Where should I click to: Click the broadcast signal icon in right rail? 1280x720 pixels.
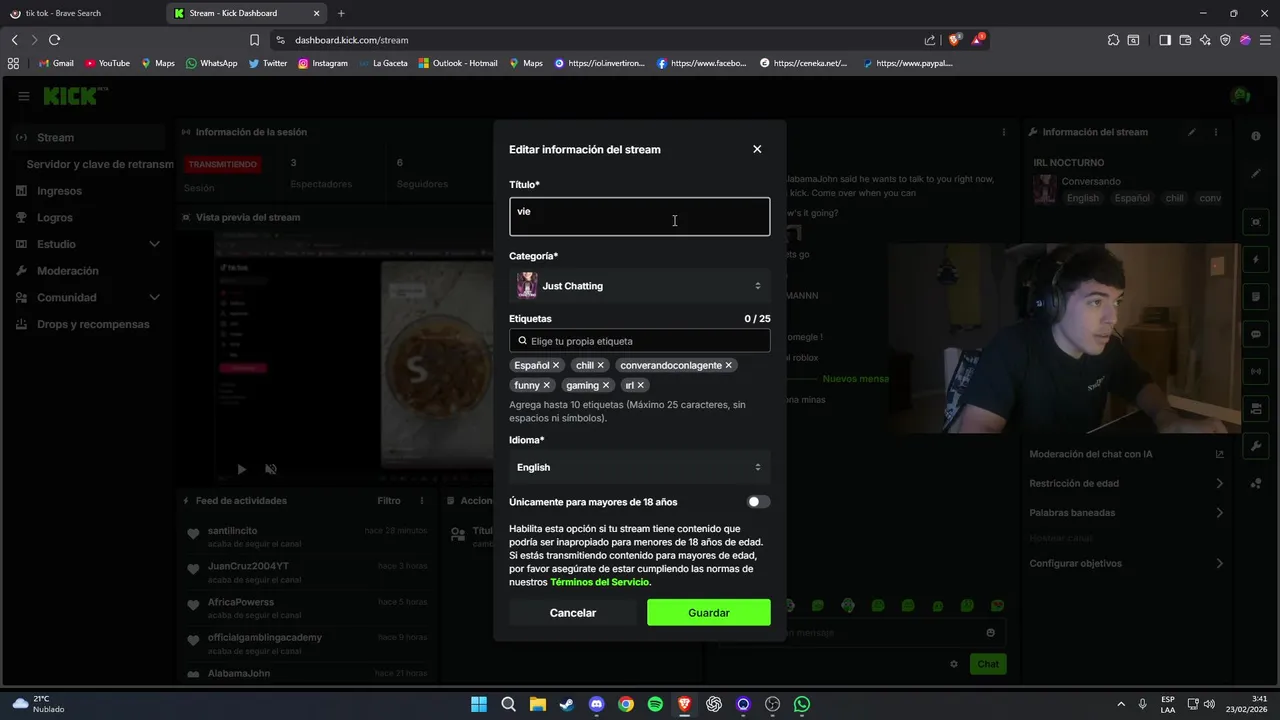(1257, 372)
